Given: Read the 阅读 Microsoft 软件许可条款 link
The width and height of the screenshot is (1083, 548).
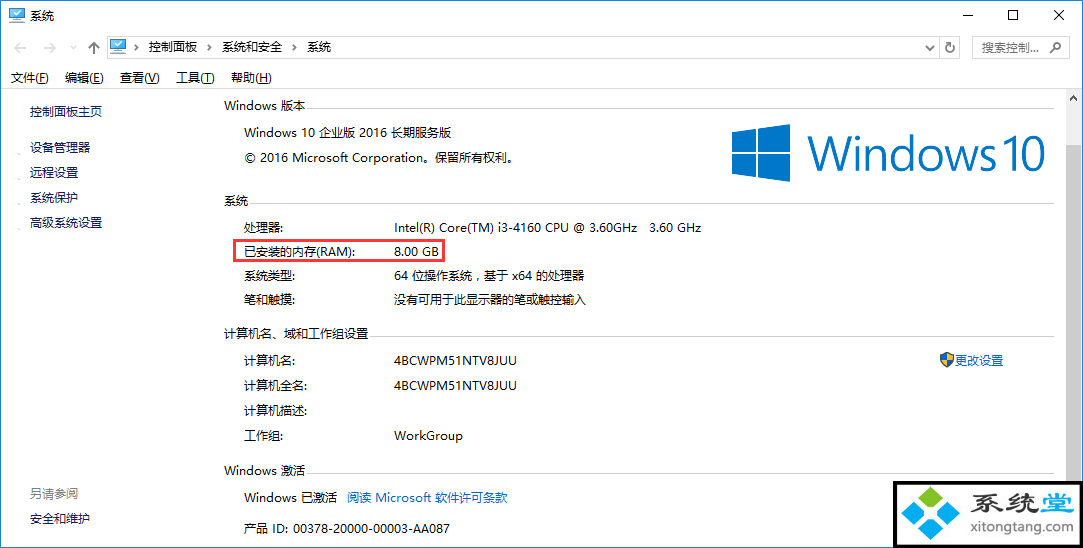Looking at the screenshot, I should [427, 498].
